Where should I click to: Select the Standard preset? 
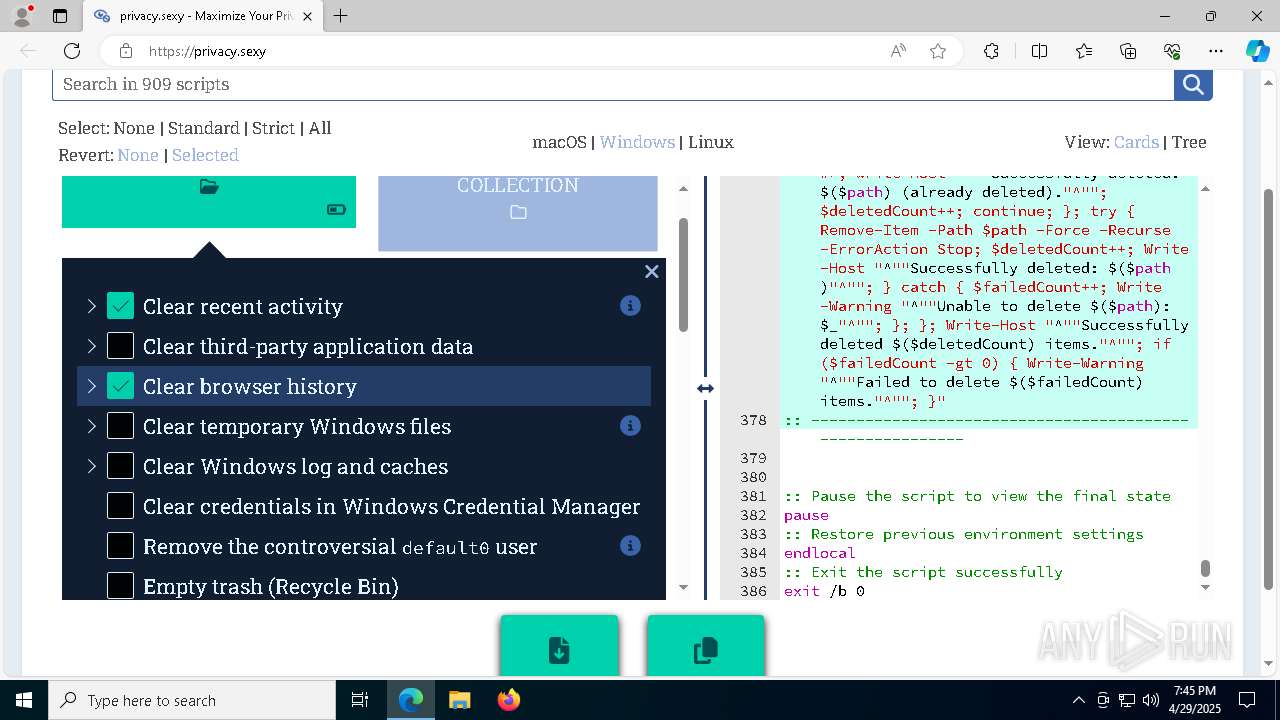[x=204, y=128]
